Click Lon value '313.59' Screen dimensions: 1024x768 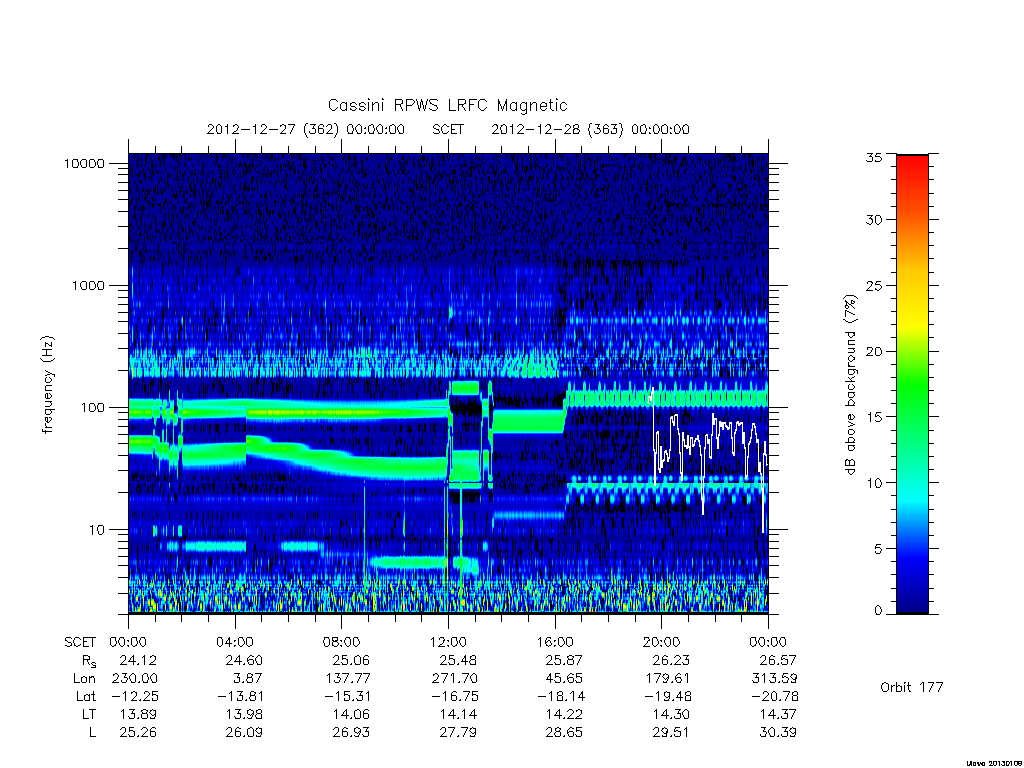tap(775, 679)
